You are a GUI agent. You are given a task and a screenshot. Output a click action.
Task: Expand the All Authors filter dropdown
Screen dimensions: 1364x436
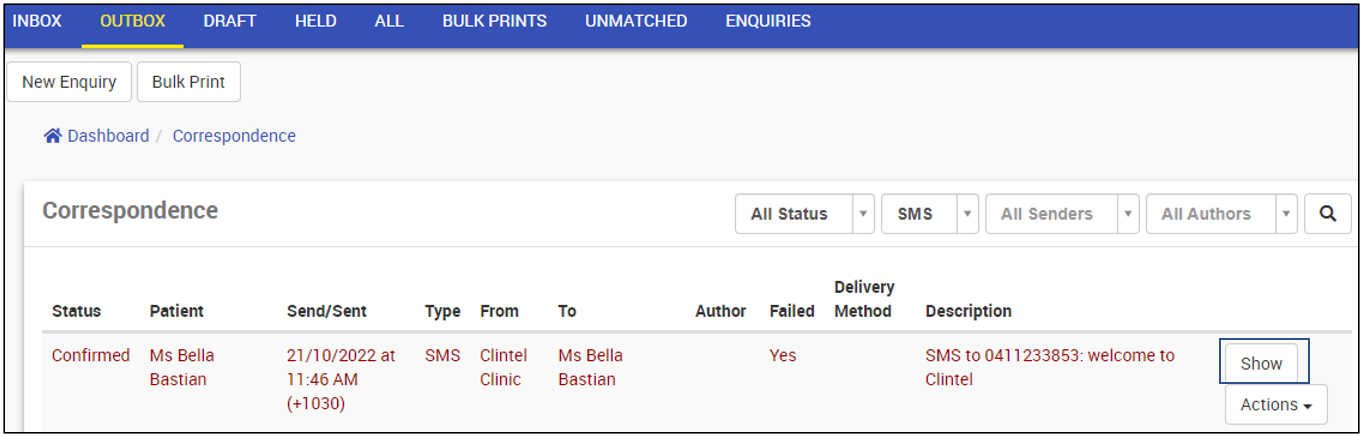coord(1221,214)
